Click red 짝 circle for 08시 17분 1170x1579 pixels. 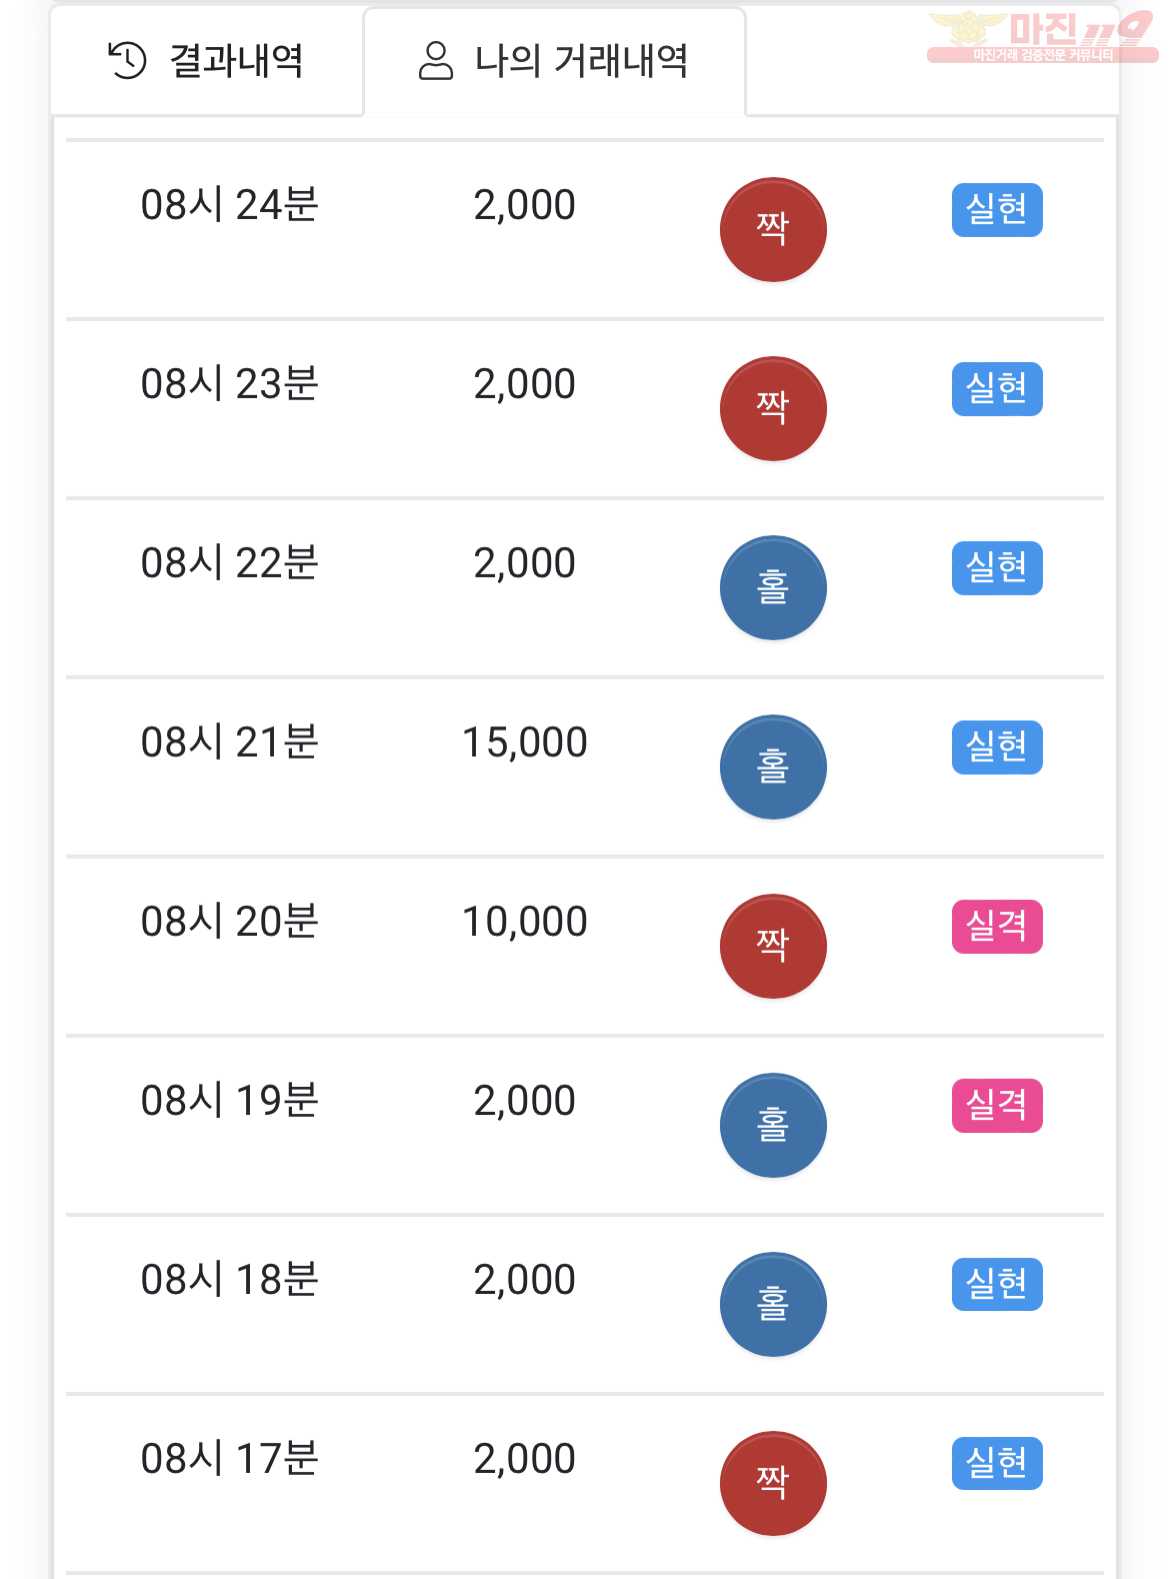[x=773, y=1483]
